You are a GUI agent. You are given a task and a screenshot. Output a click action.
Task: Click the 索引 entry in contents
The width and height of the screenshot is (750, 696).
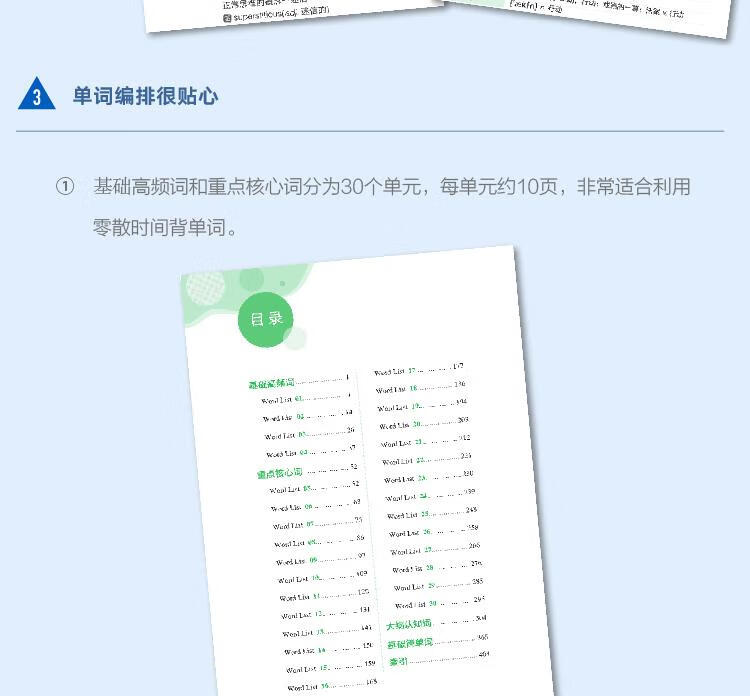(399, 661)
